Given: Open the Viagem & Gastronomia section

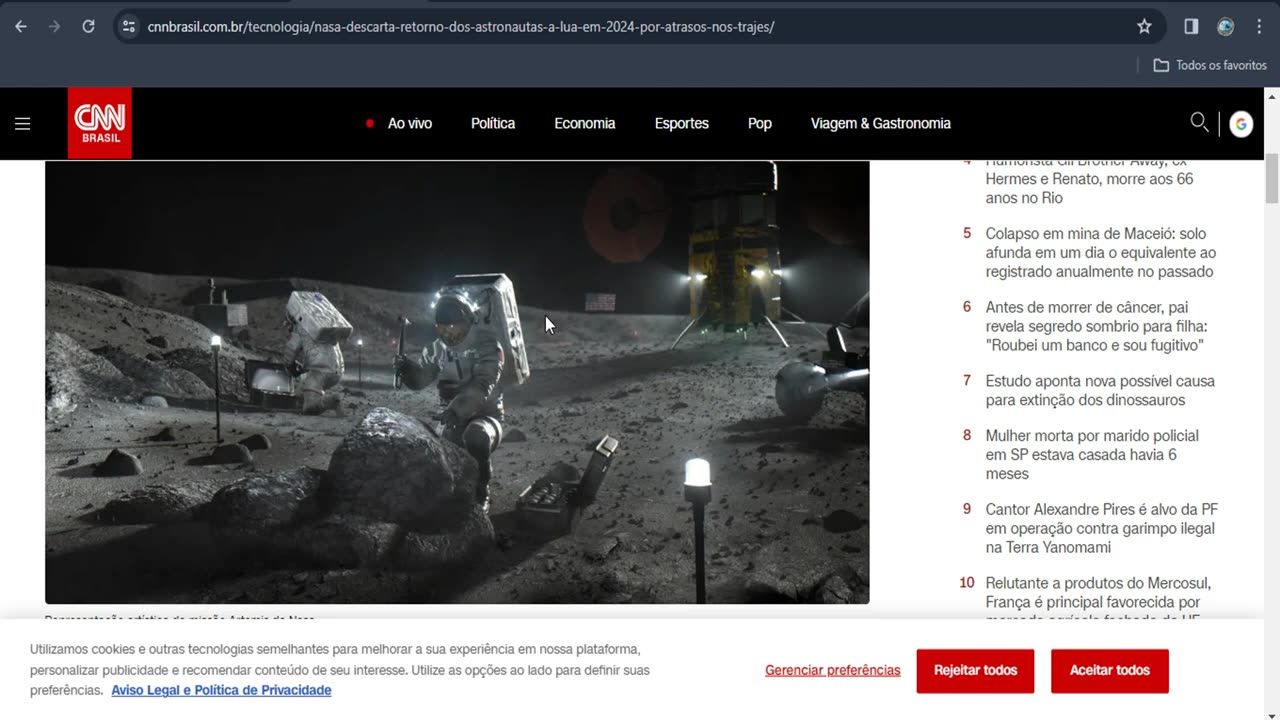Looking at the screenshot, I should coord(881,124).
